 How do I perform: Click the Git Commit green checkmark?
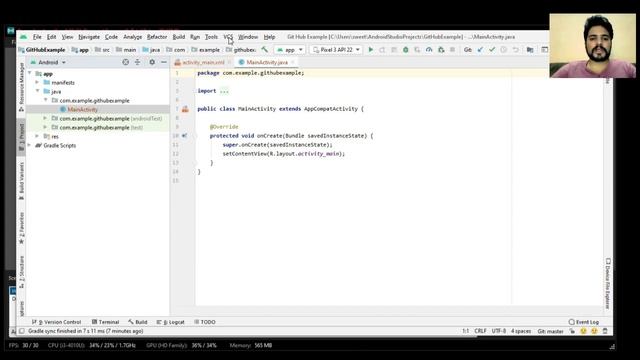(492, 50)
